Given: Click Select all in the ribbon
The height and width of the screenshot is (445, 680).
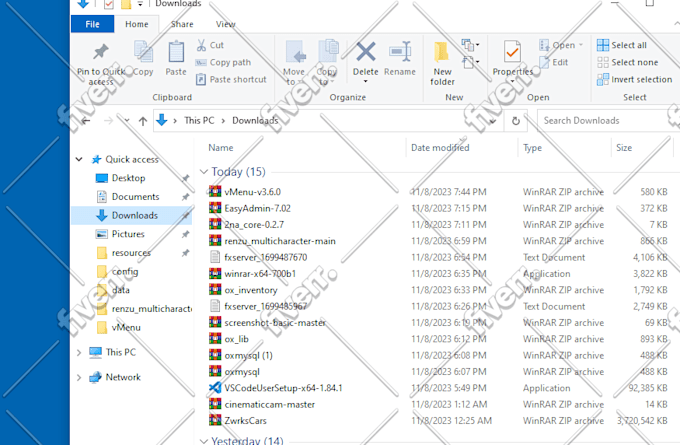Looking at the screenshot, I should [x=621, y=45].
